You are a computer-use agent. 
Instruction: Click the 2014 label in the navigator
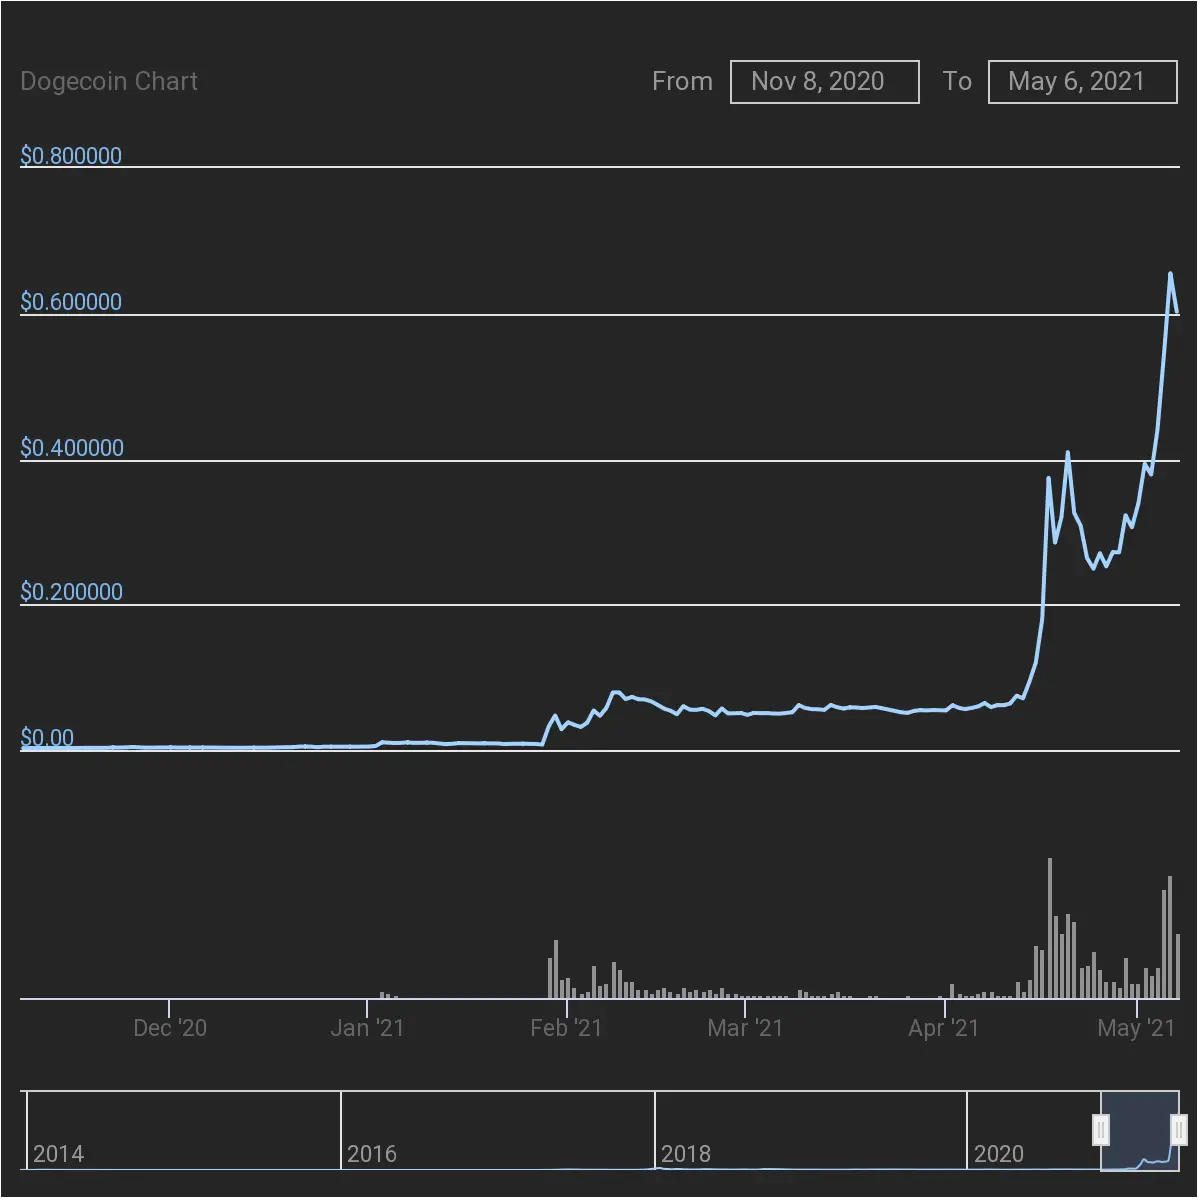pos(59,1154)
